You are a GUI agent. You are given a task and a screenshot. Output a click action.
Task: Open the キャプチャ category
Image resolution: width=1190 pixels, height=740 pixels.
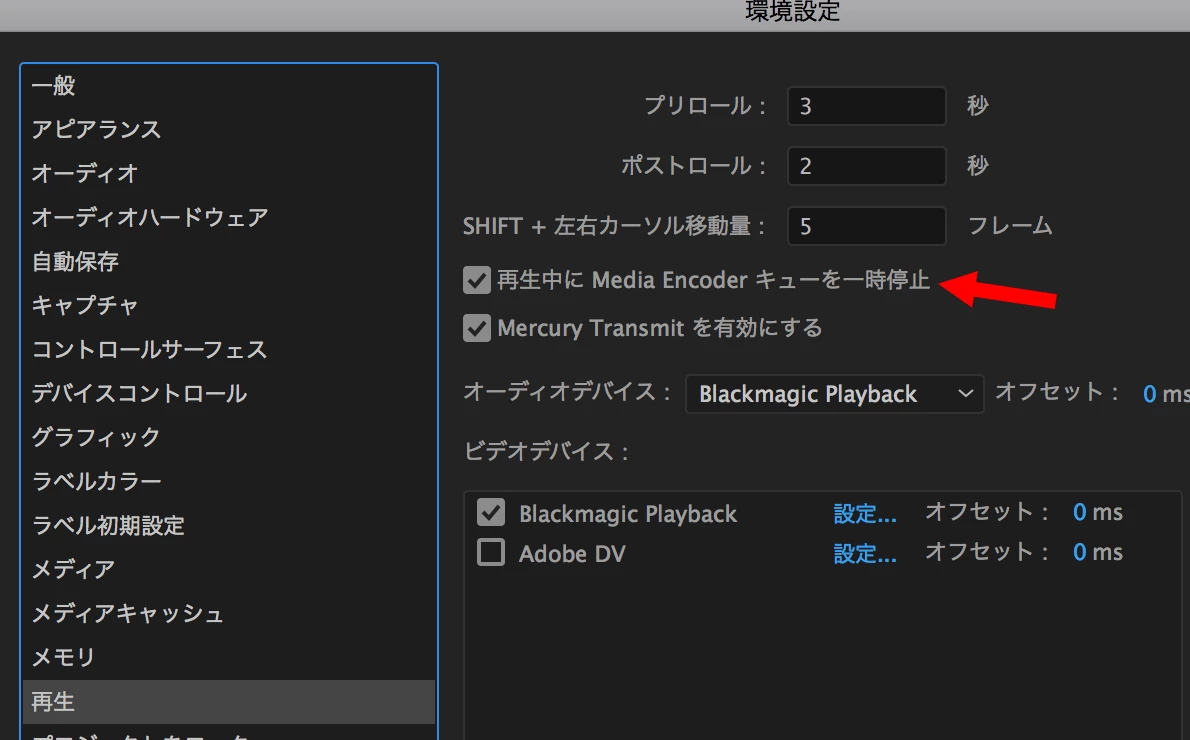click(228, 306)
